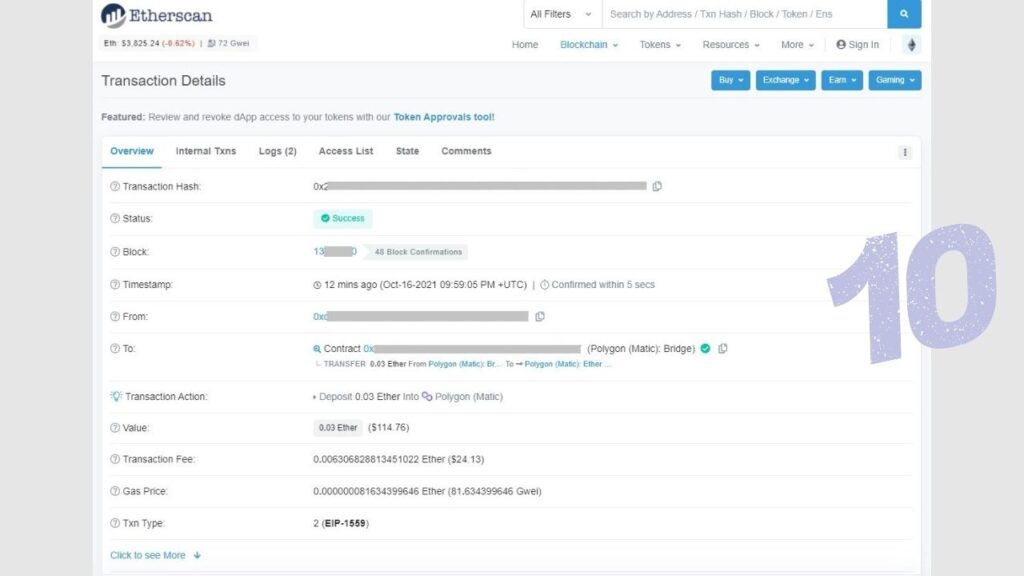
Task: Click the From address link
Action: 421,317
